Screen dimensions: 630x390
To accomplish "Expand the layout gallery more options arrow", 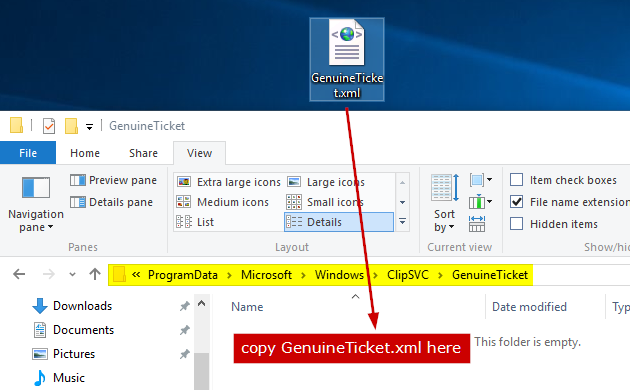I will (x=402, y=221).
